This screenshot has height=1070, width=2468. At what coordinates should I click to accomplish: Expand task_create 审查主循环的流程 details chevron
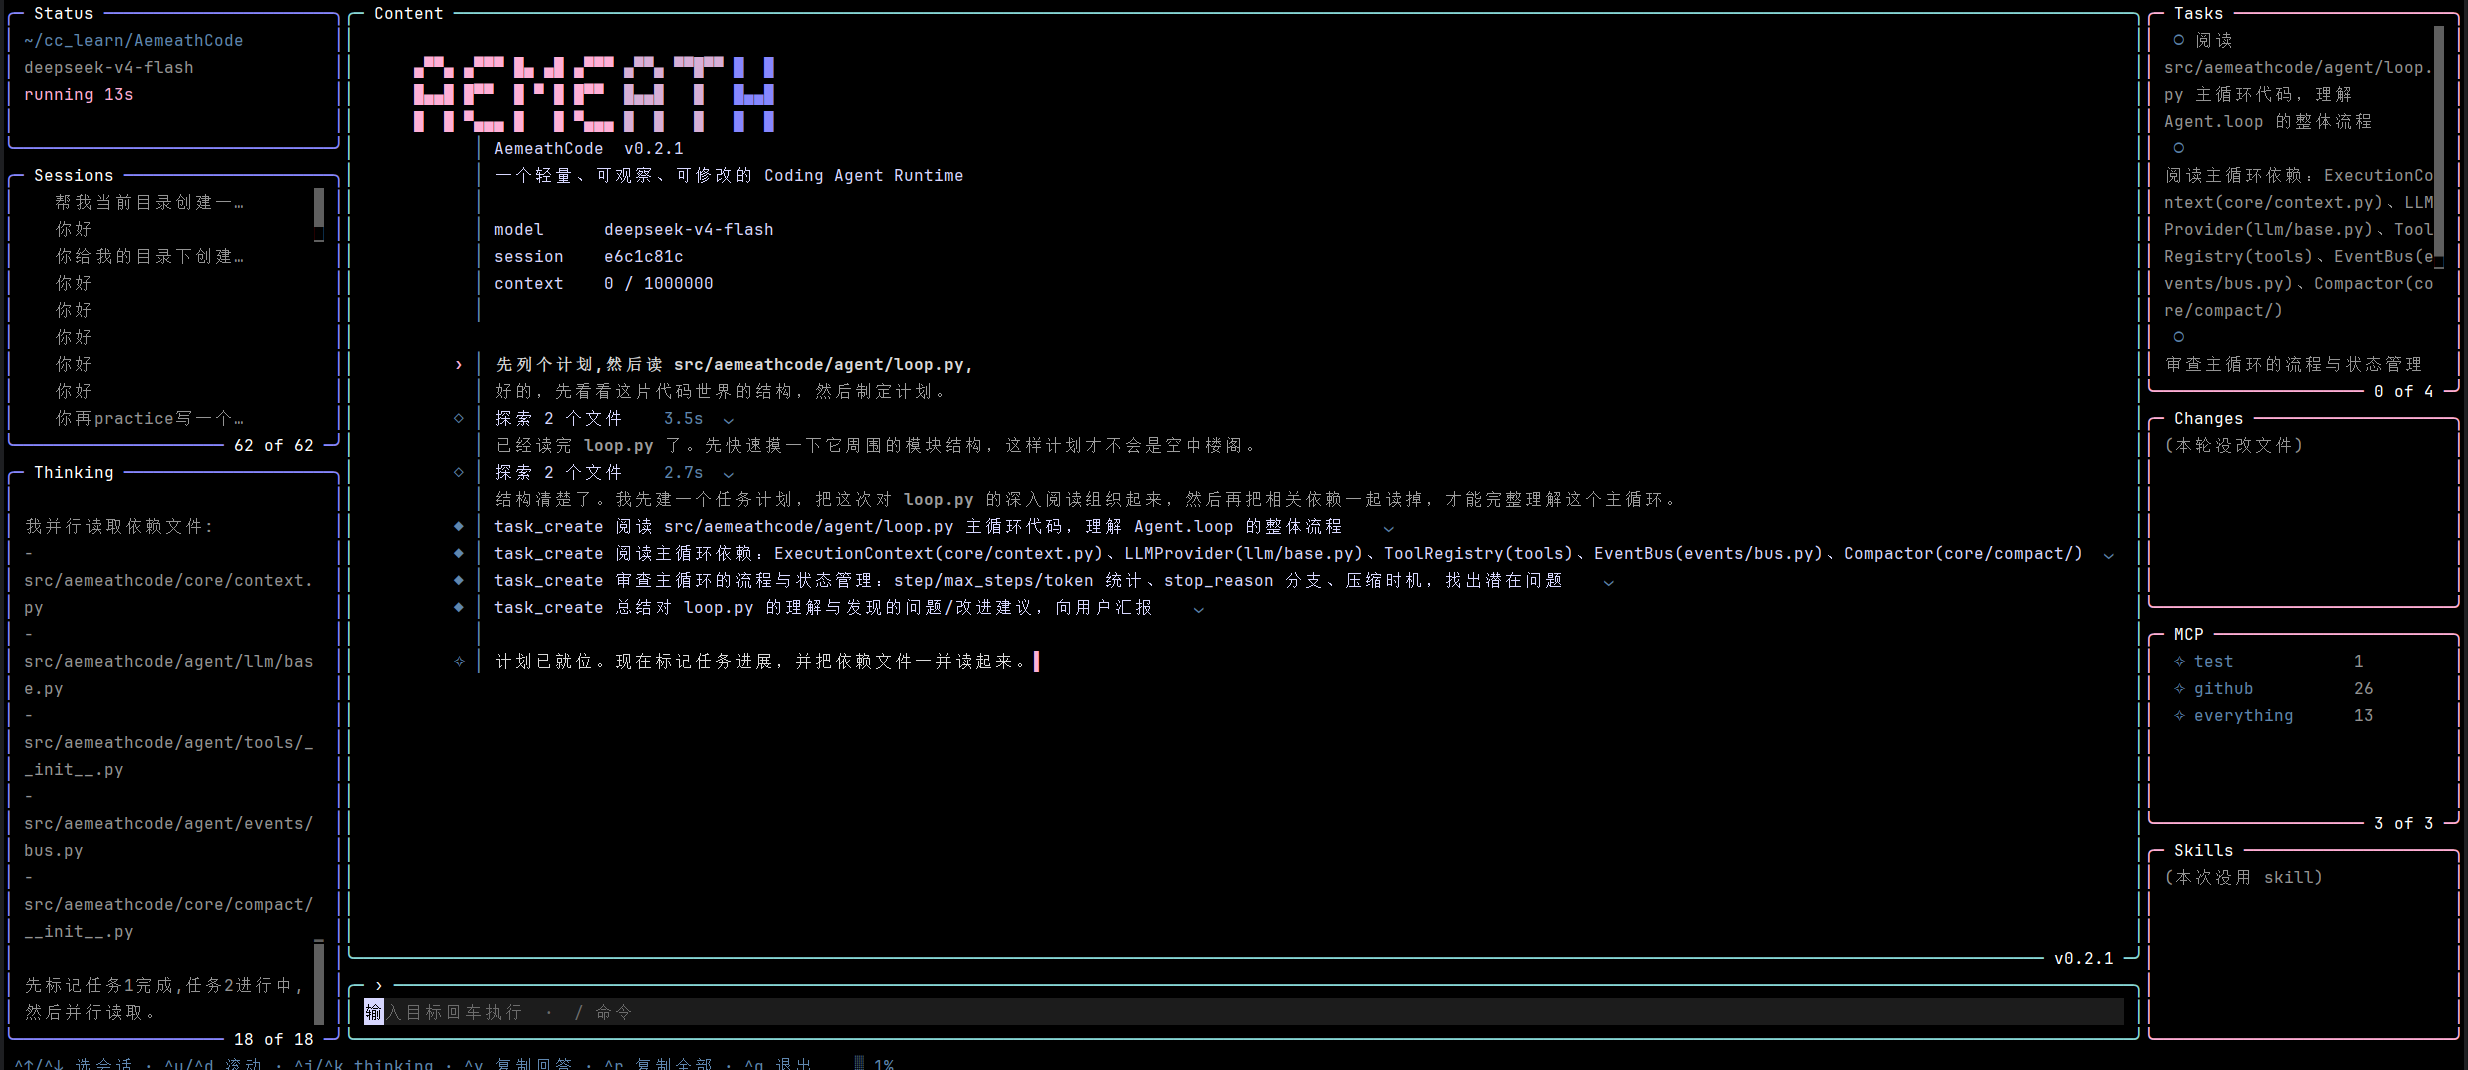click(x=1609, y=582)
